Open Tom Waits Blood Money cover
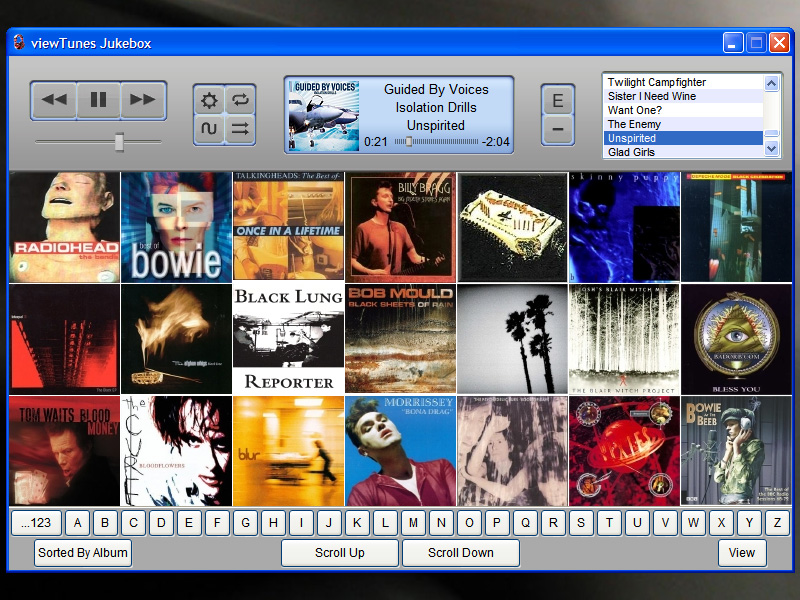The height and width of the screenshot is (600, 800). tap(64, 451)
